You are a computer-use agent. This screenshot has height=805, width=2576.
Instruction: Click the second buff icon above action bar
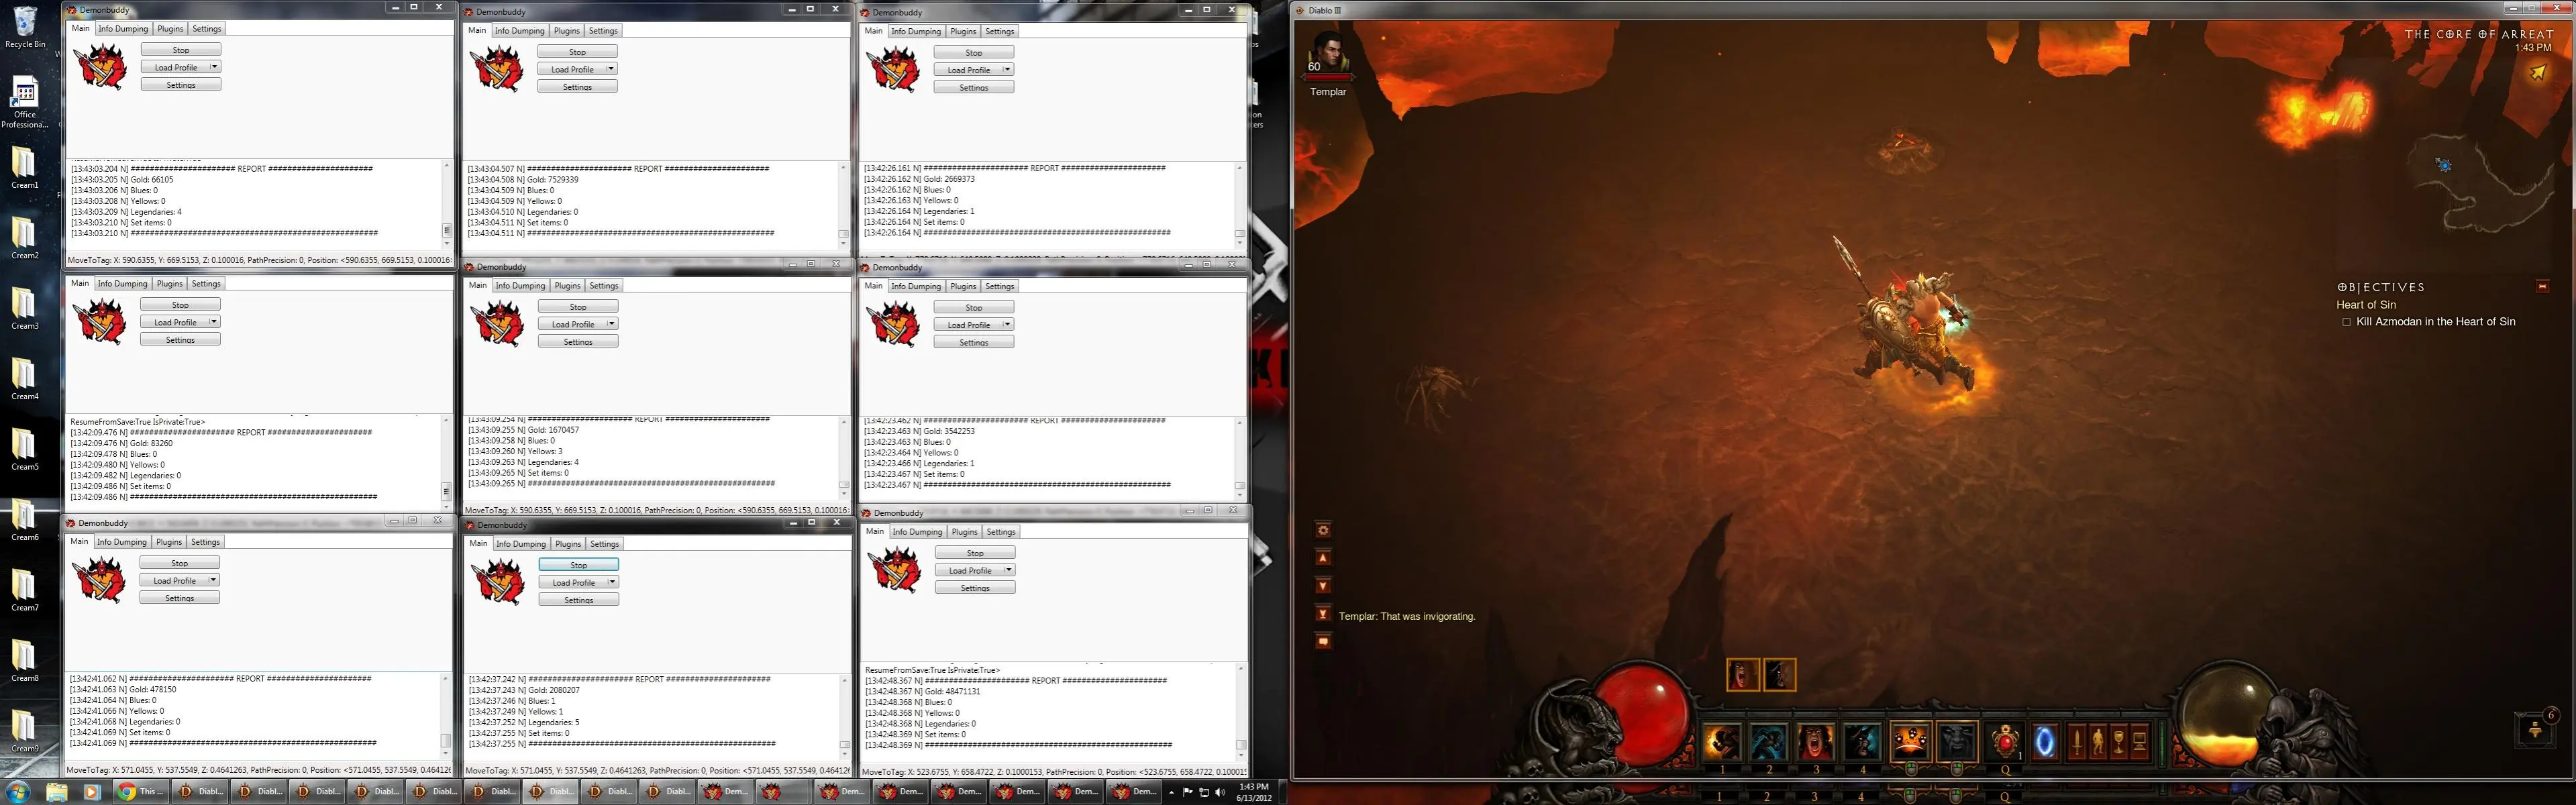click(1779, 675)
